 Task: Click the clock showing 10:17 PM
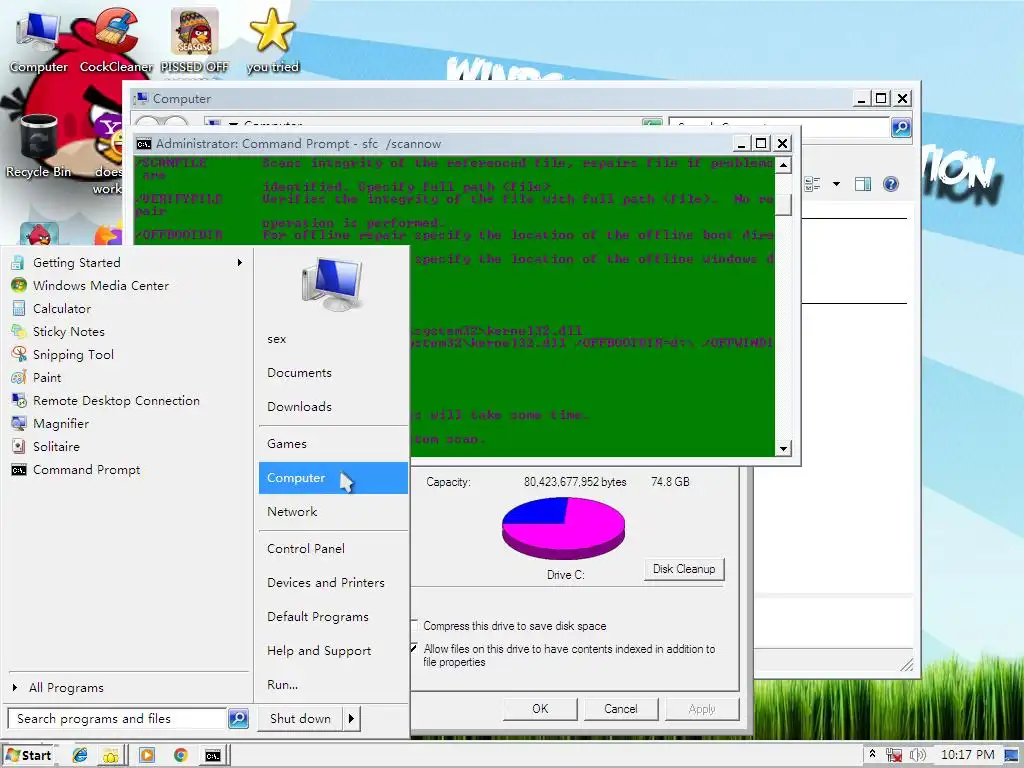pos(967,755)
